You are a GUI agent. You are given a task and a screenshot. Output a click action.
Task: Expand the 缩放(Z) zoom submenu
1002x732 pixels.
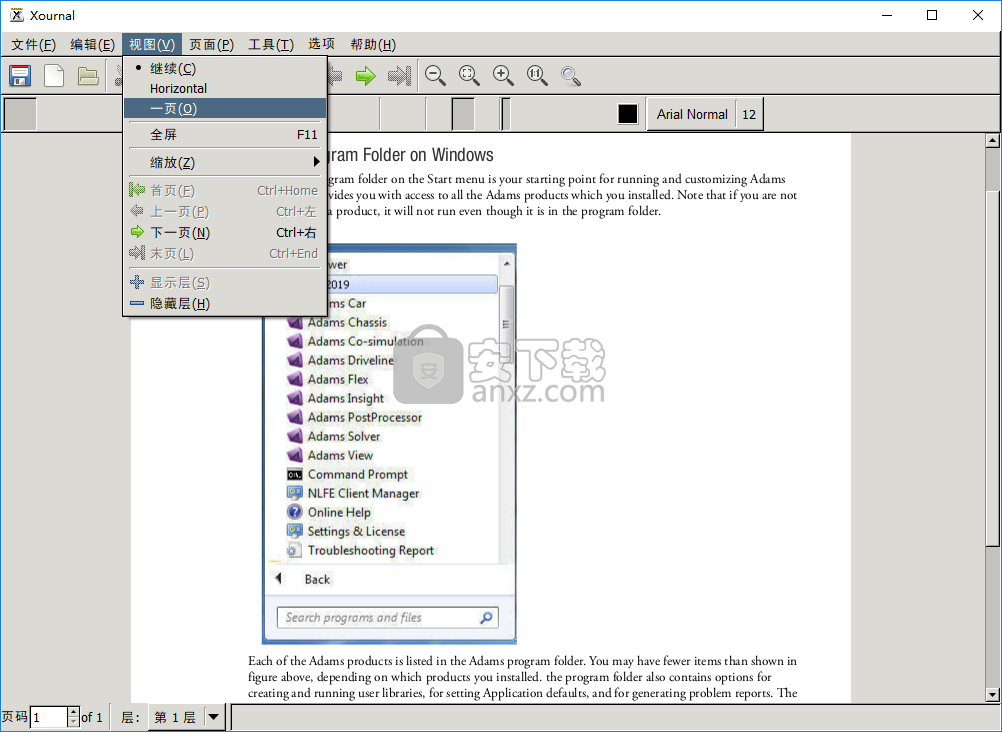coord(225,162)
